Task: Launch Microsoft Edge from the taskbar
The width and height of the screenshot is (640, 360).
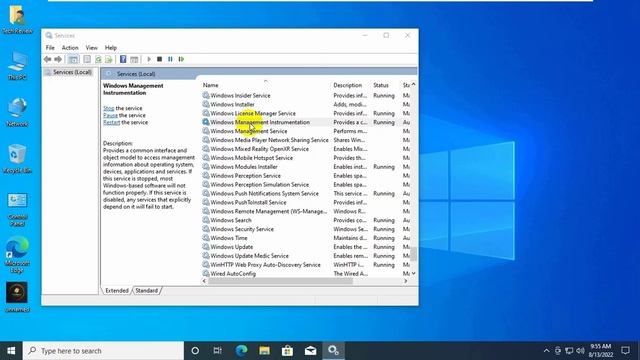Action: click(241, 351)
